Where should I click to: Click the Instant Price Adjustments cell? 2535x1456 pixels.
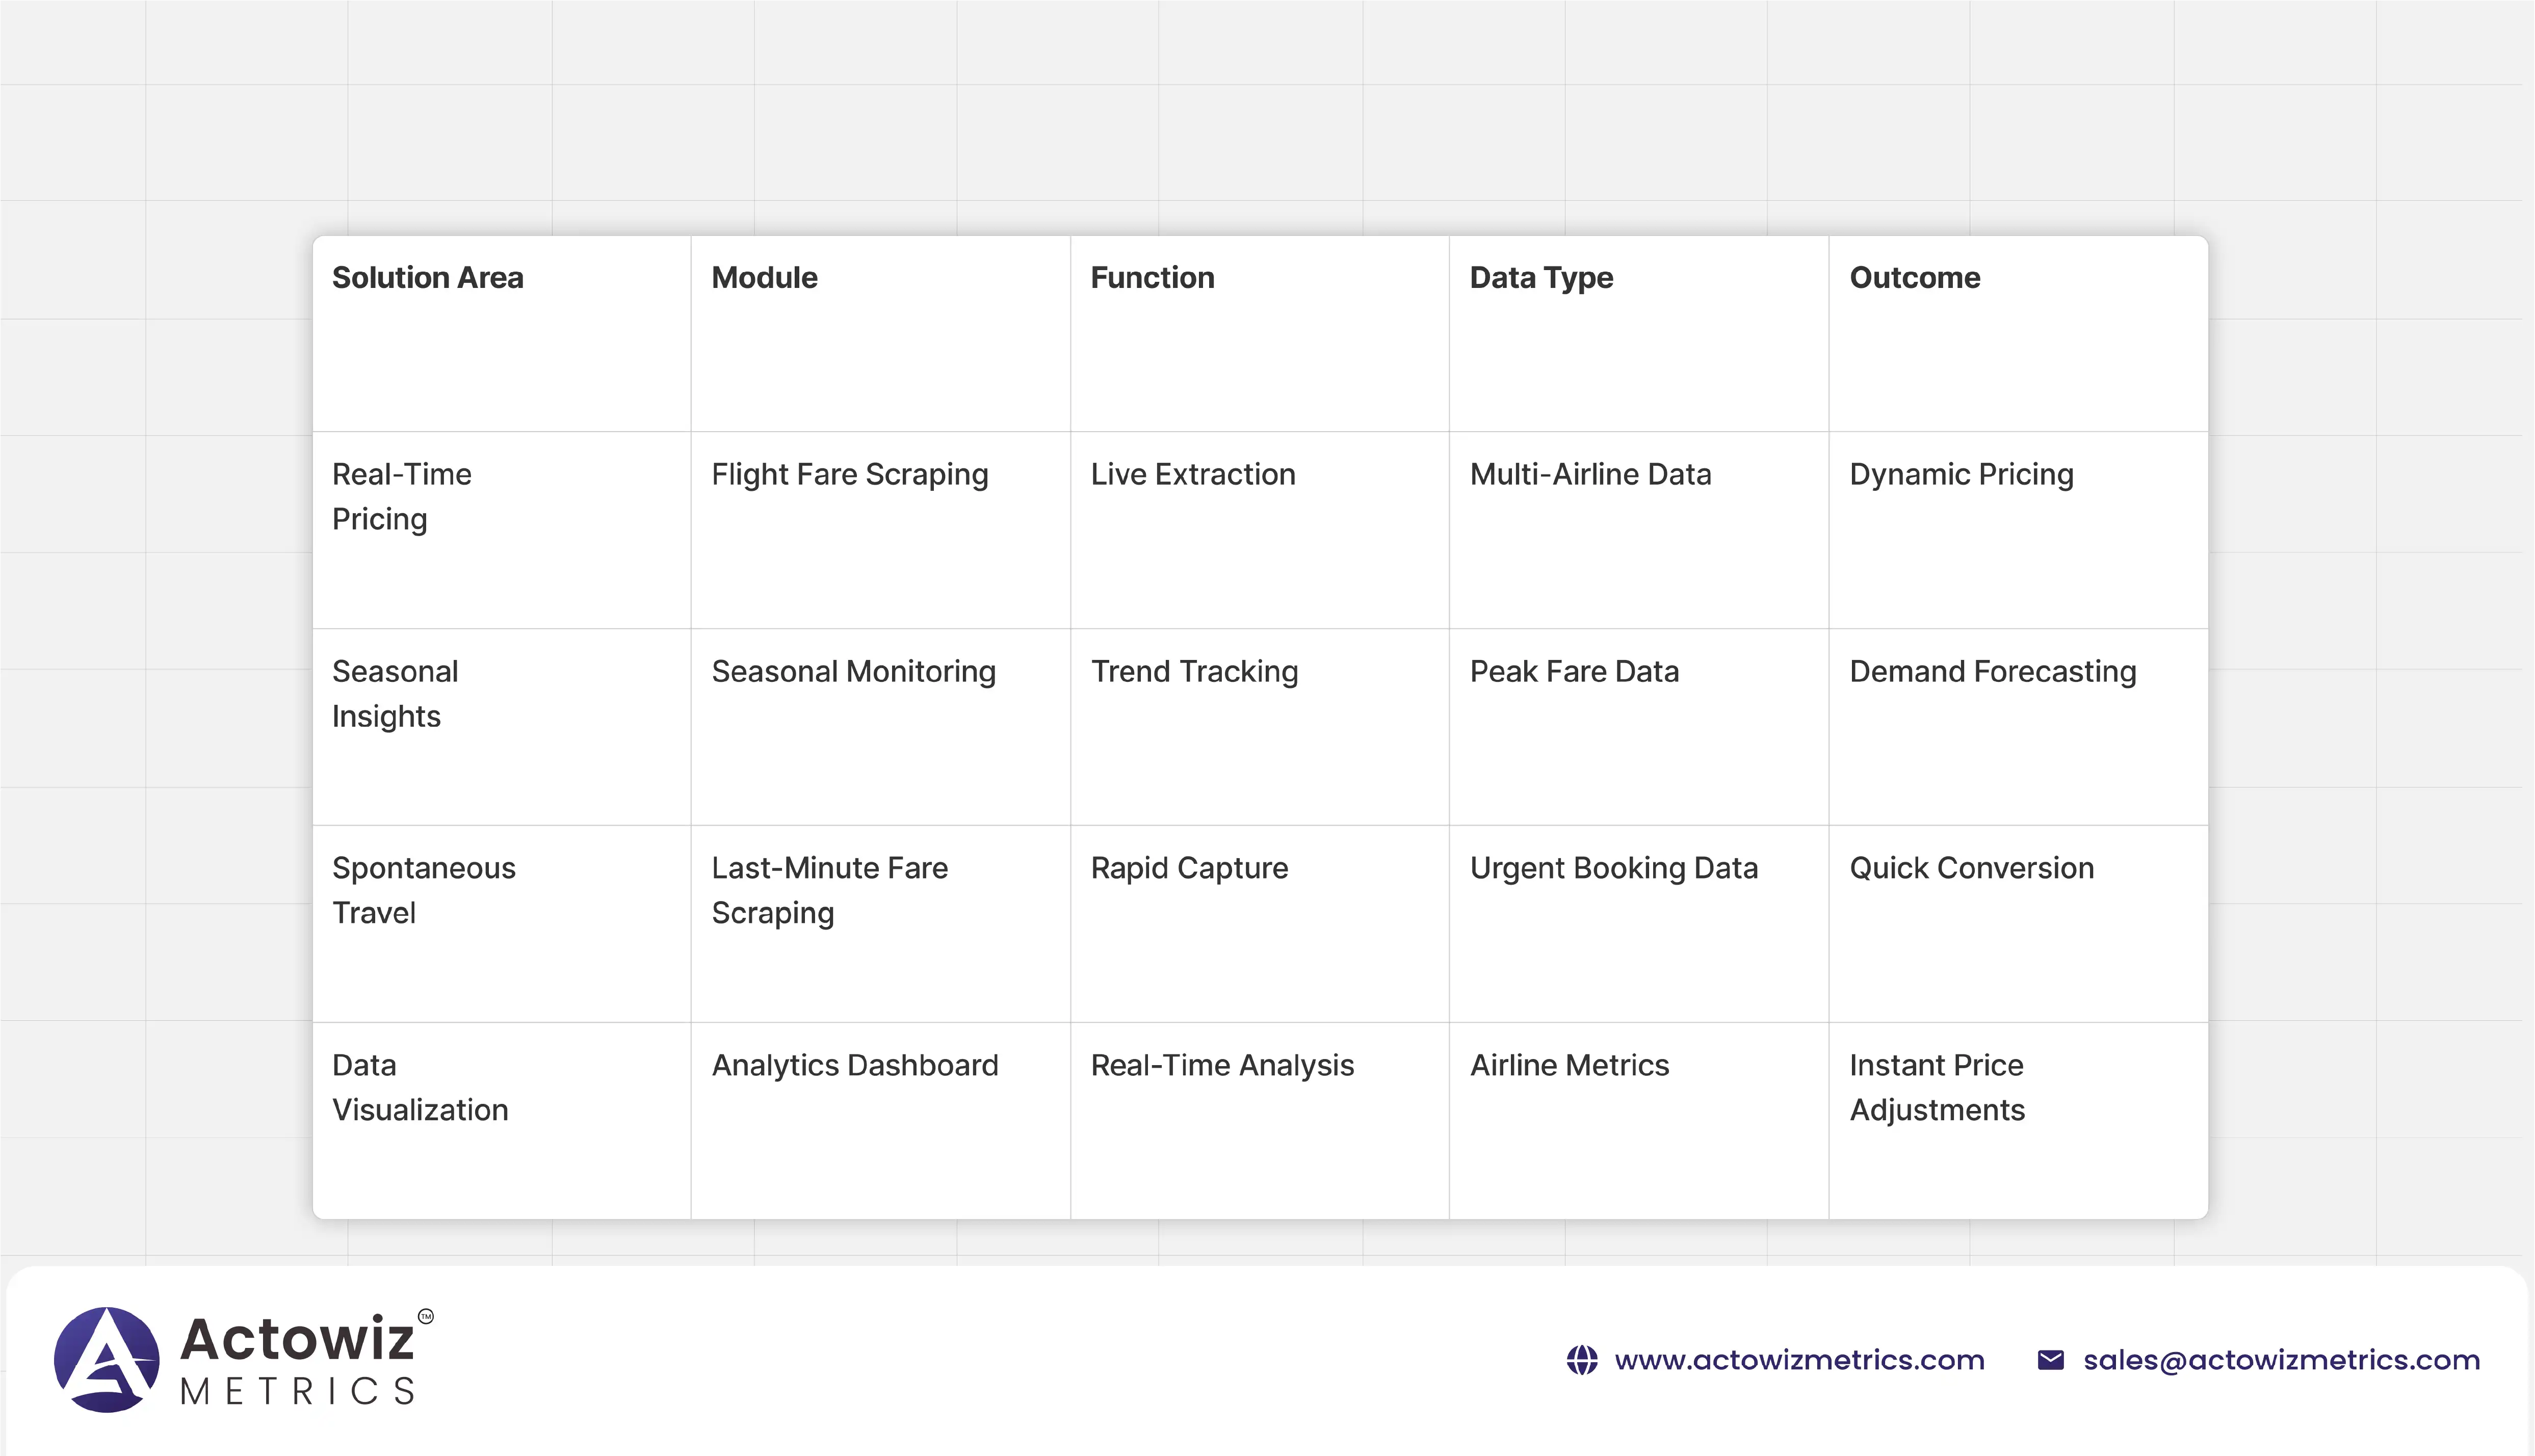pos(1936,1088)
